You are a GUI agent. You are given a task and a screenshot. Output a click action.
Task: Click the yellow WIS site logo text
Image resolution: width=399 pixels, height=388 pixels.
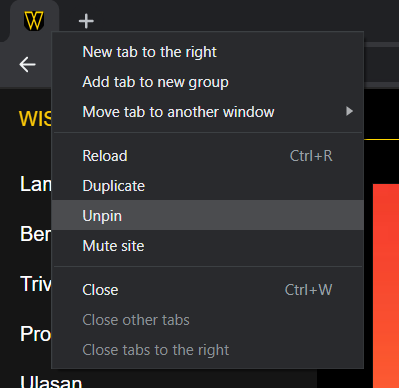tap(35, 119)
